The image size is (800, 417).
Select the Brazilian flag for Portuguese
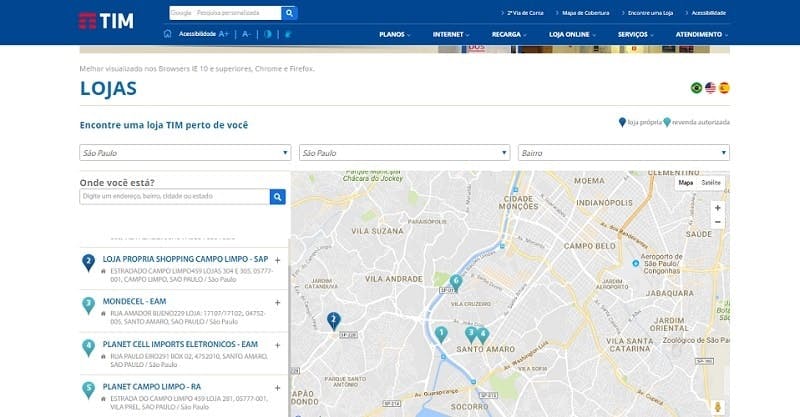(696, 88)
